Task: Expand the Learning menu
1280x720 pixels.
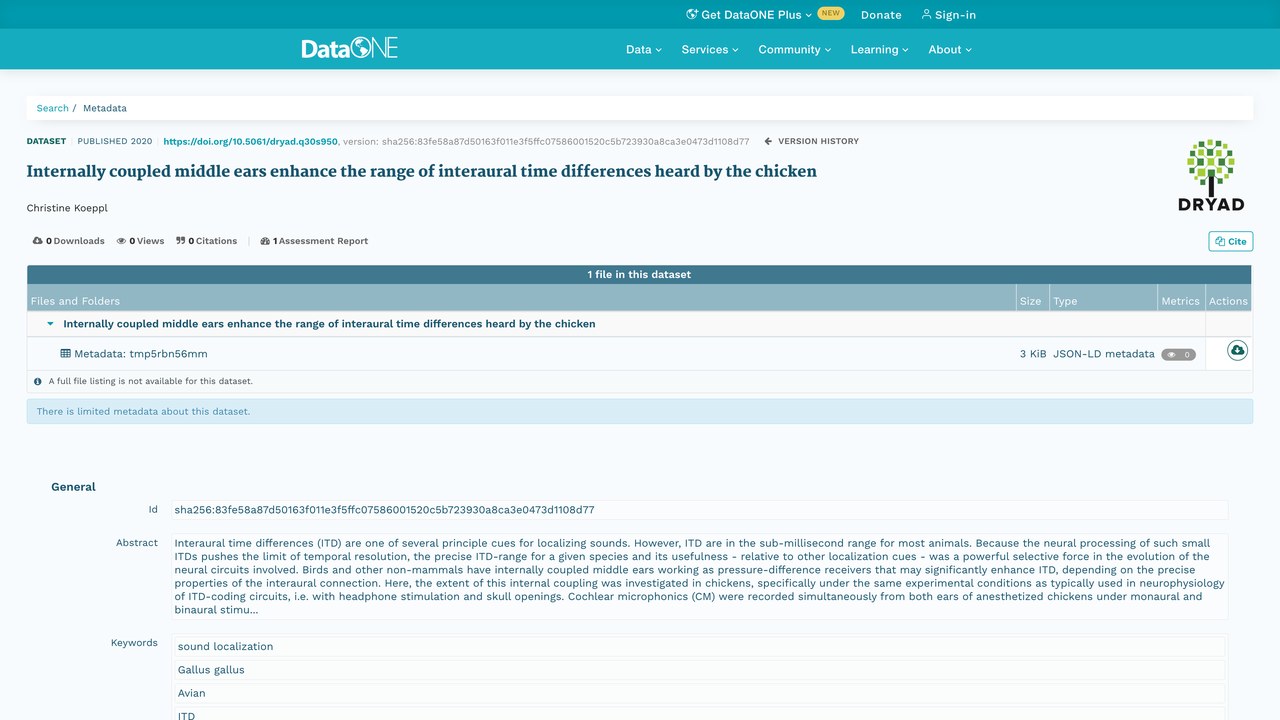Action: [x=880, y=49]
